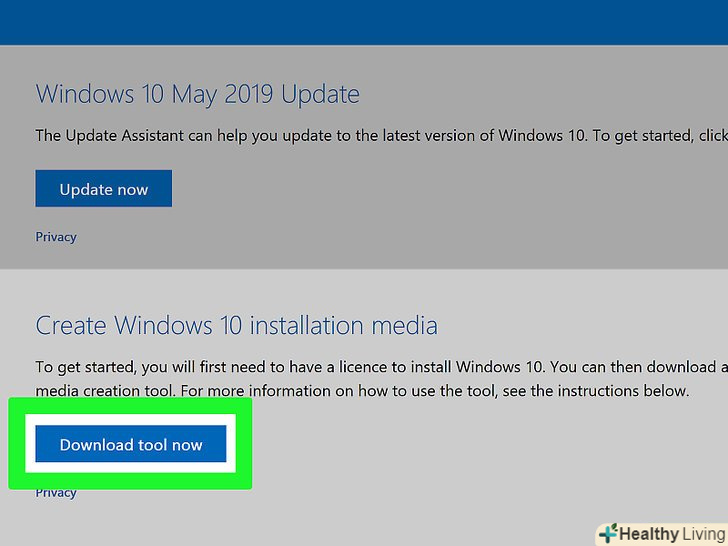
Task: Click the "Healthy Living" watermark text
Action: coord(671,534)
